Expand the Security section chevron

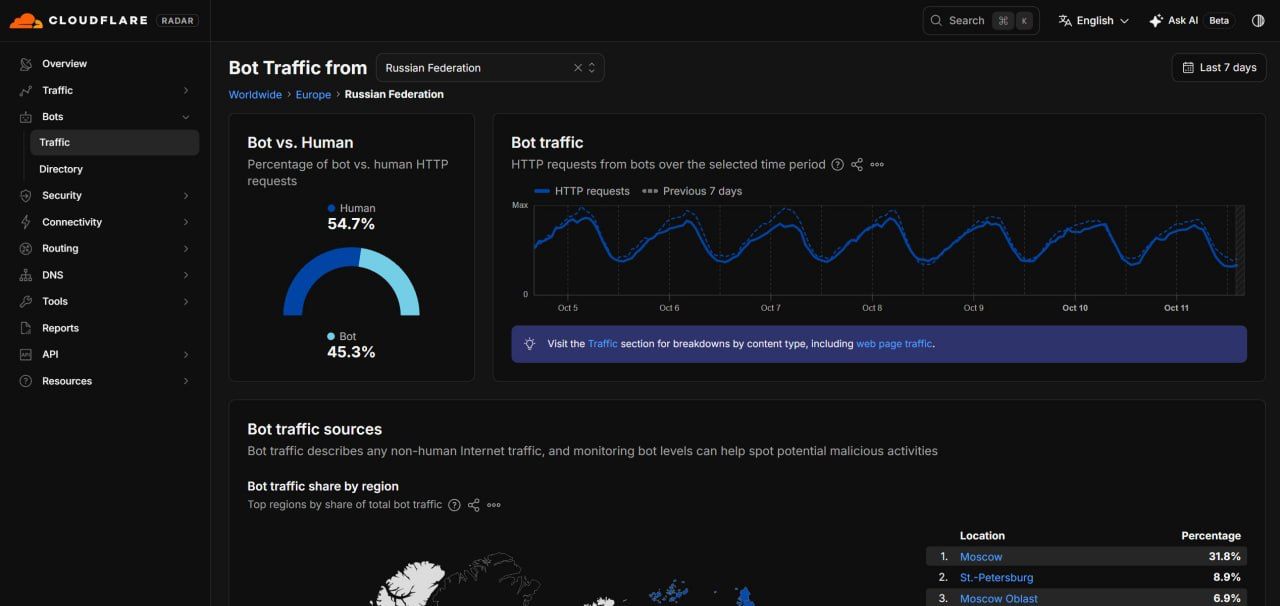[x=186, y=196]
